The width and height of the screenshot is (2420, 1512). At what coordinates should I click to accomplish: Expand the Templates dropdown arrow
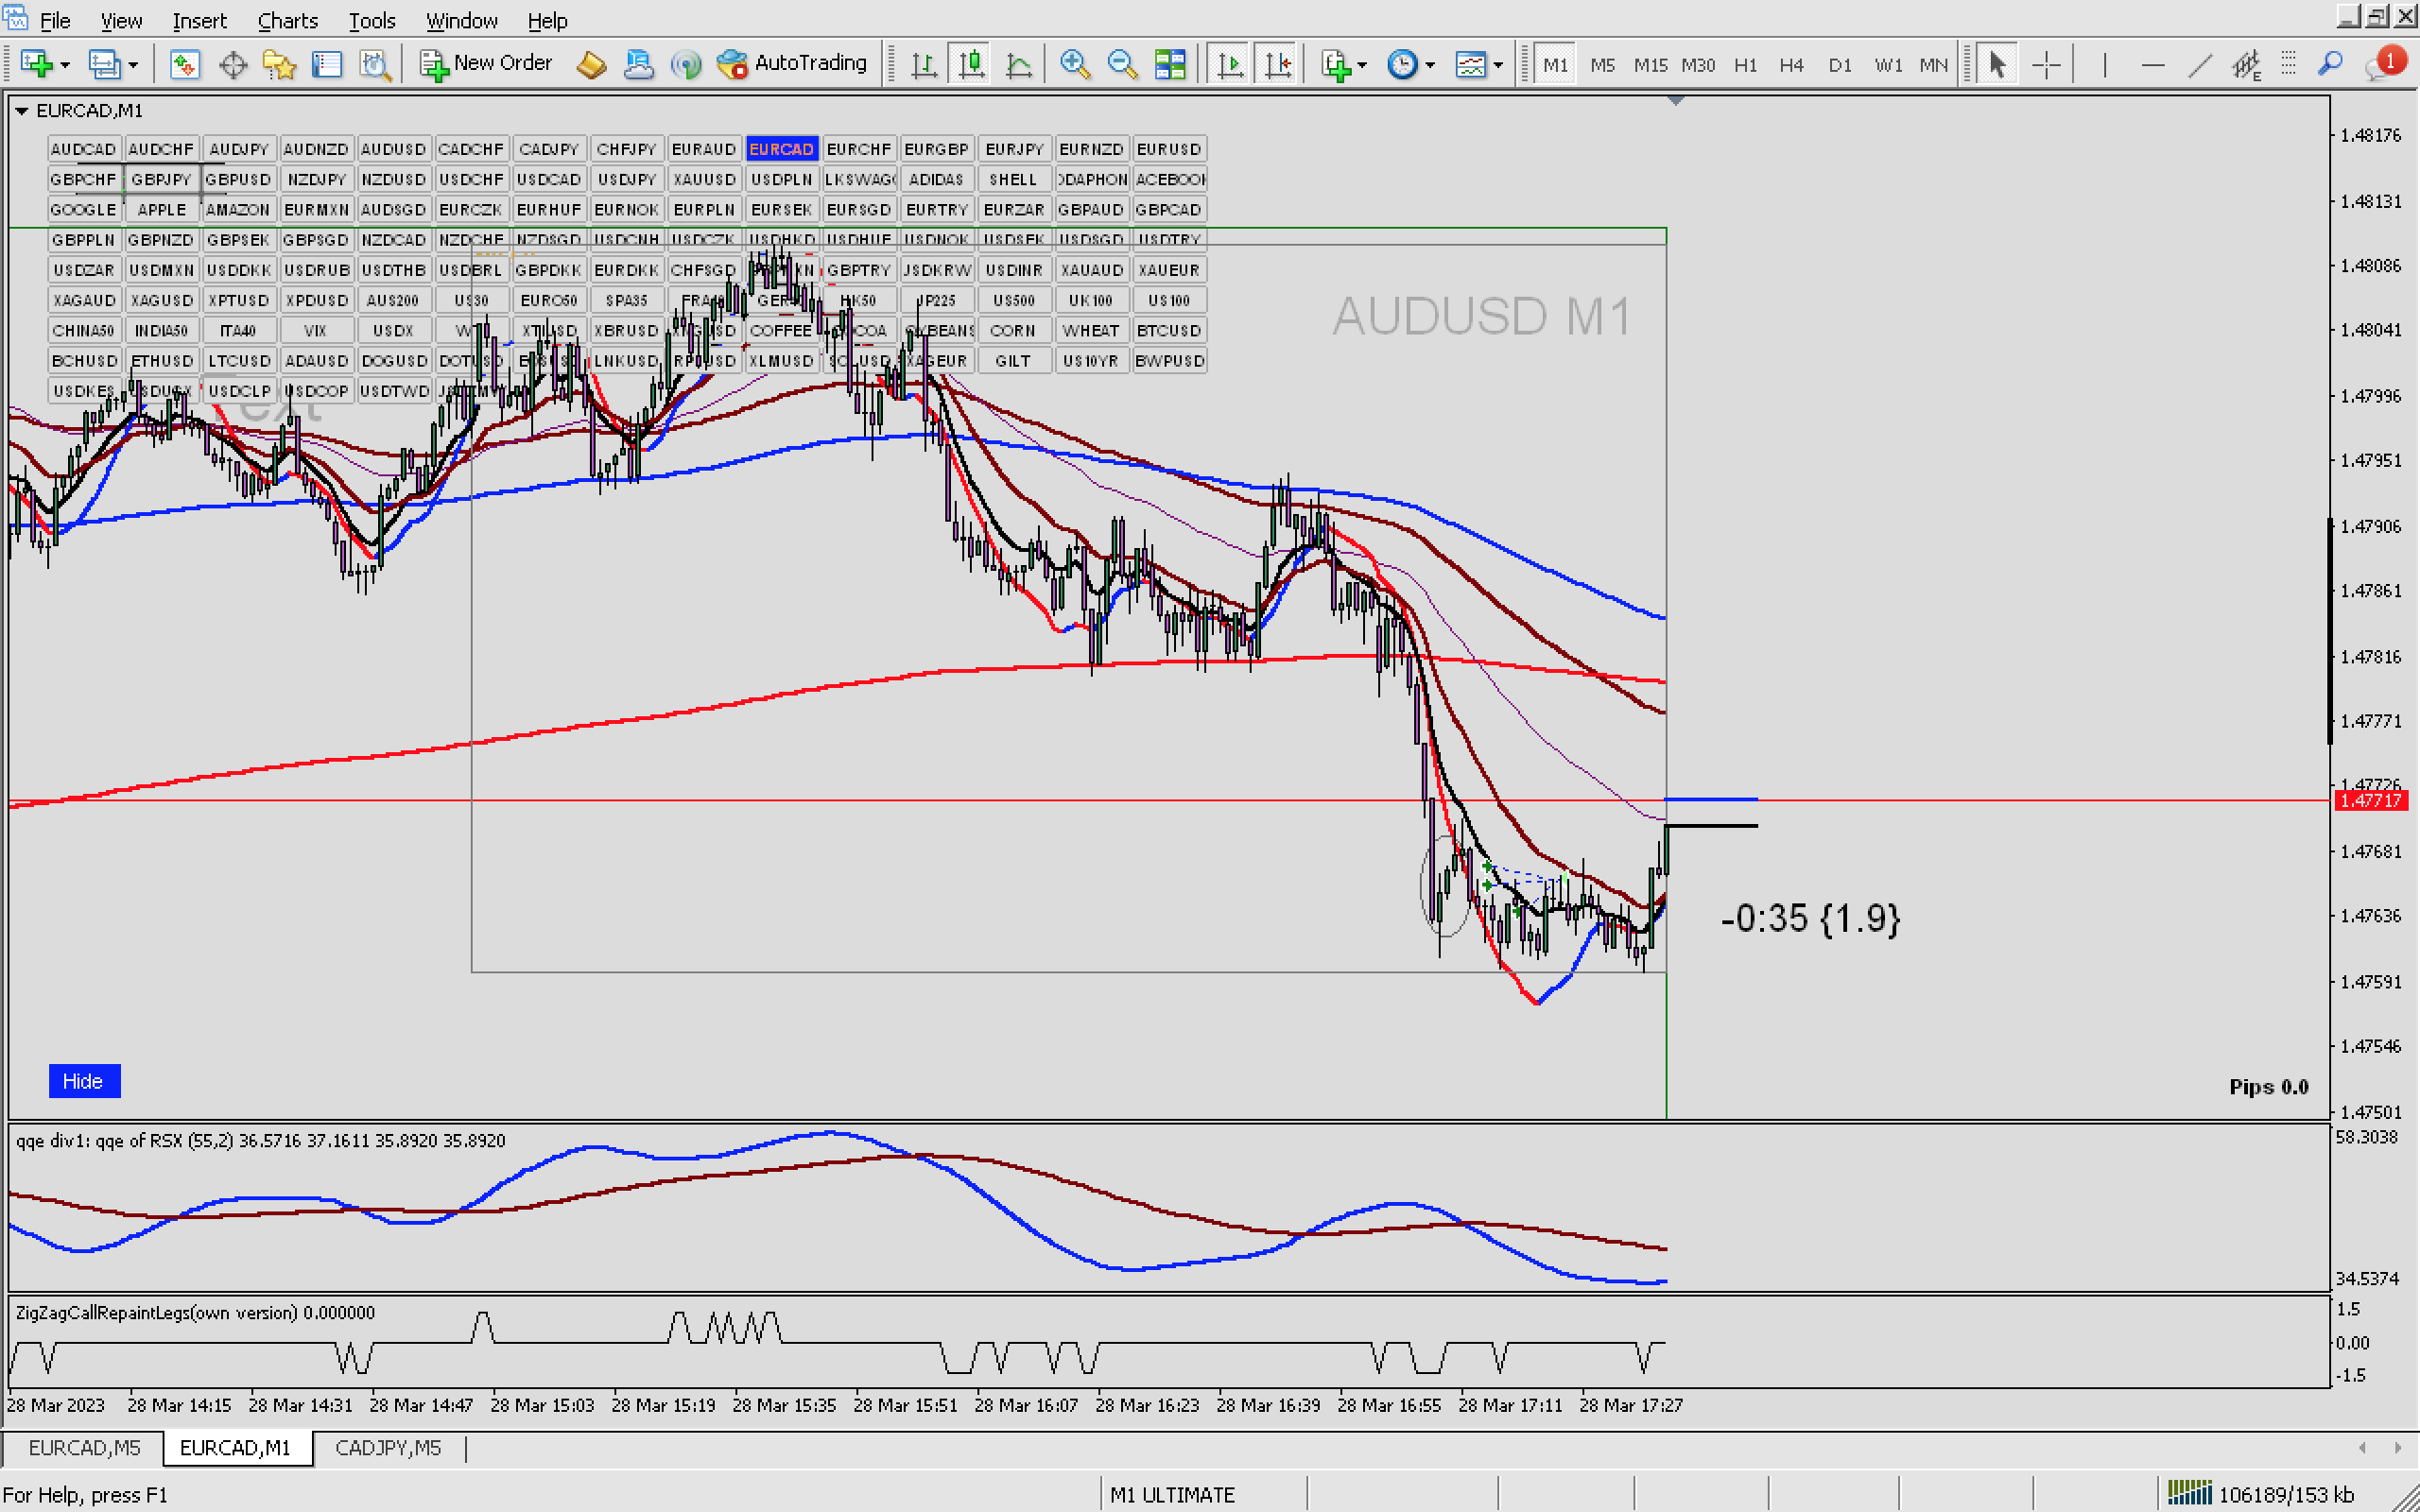1498,66
